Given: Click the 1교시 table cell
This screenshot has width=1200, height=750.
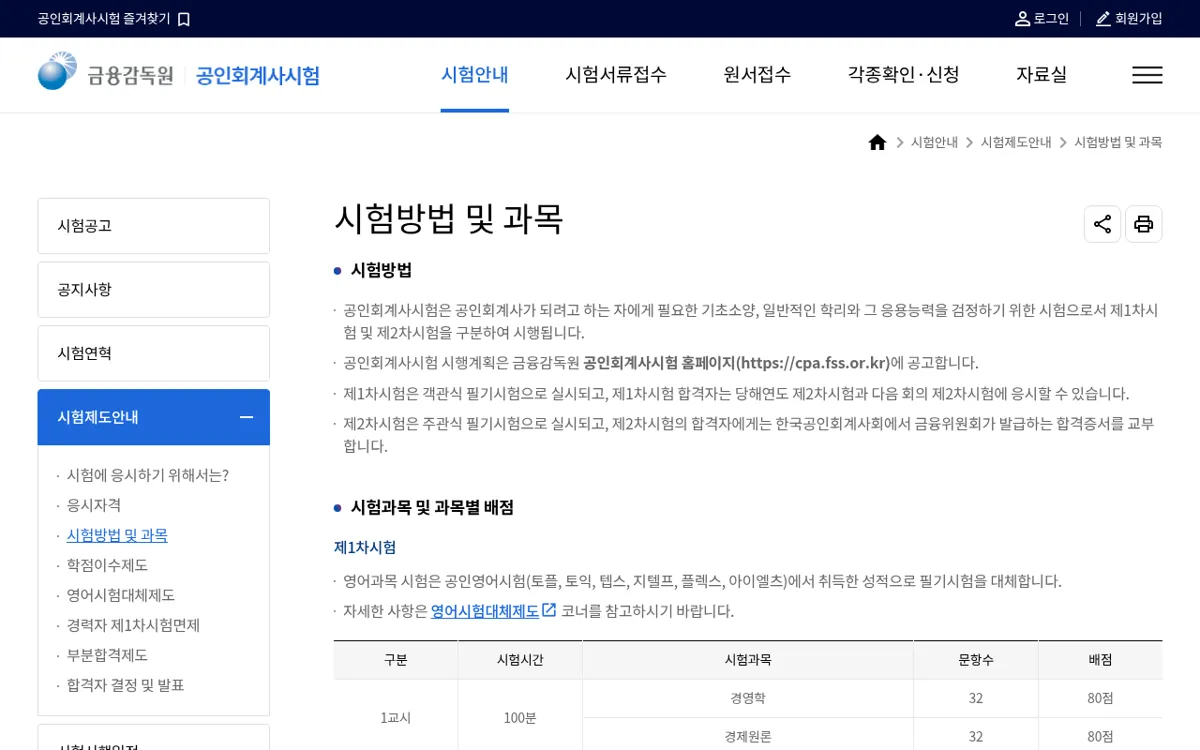Looking at the screenshot, I should (396, 717).
